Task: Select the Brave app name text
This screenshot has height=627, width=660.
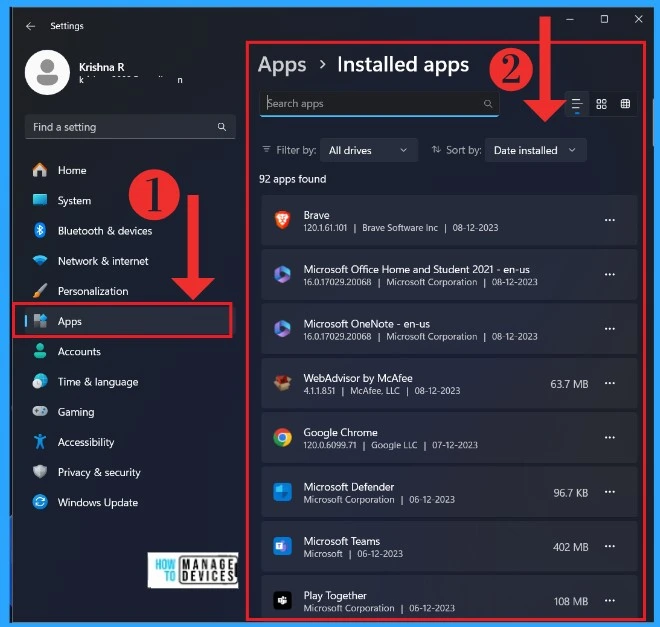Action: click(317, 215)
